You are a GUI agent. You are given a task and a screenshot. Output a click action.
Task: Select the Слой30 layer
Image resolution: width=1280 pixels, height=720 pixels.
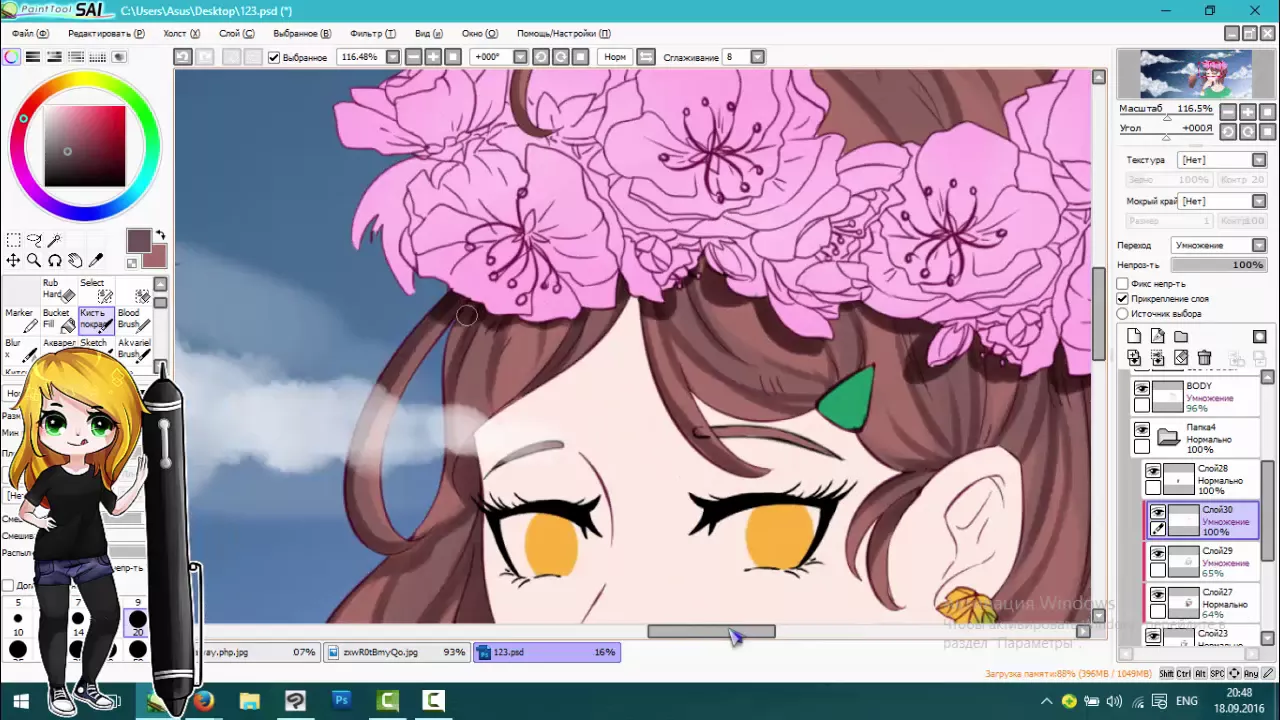1202,521
